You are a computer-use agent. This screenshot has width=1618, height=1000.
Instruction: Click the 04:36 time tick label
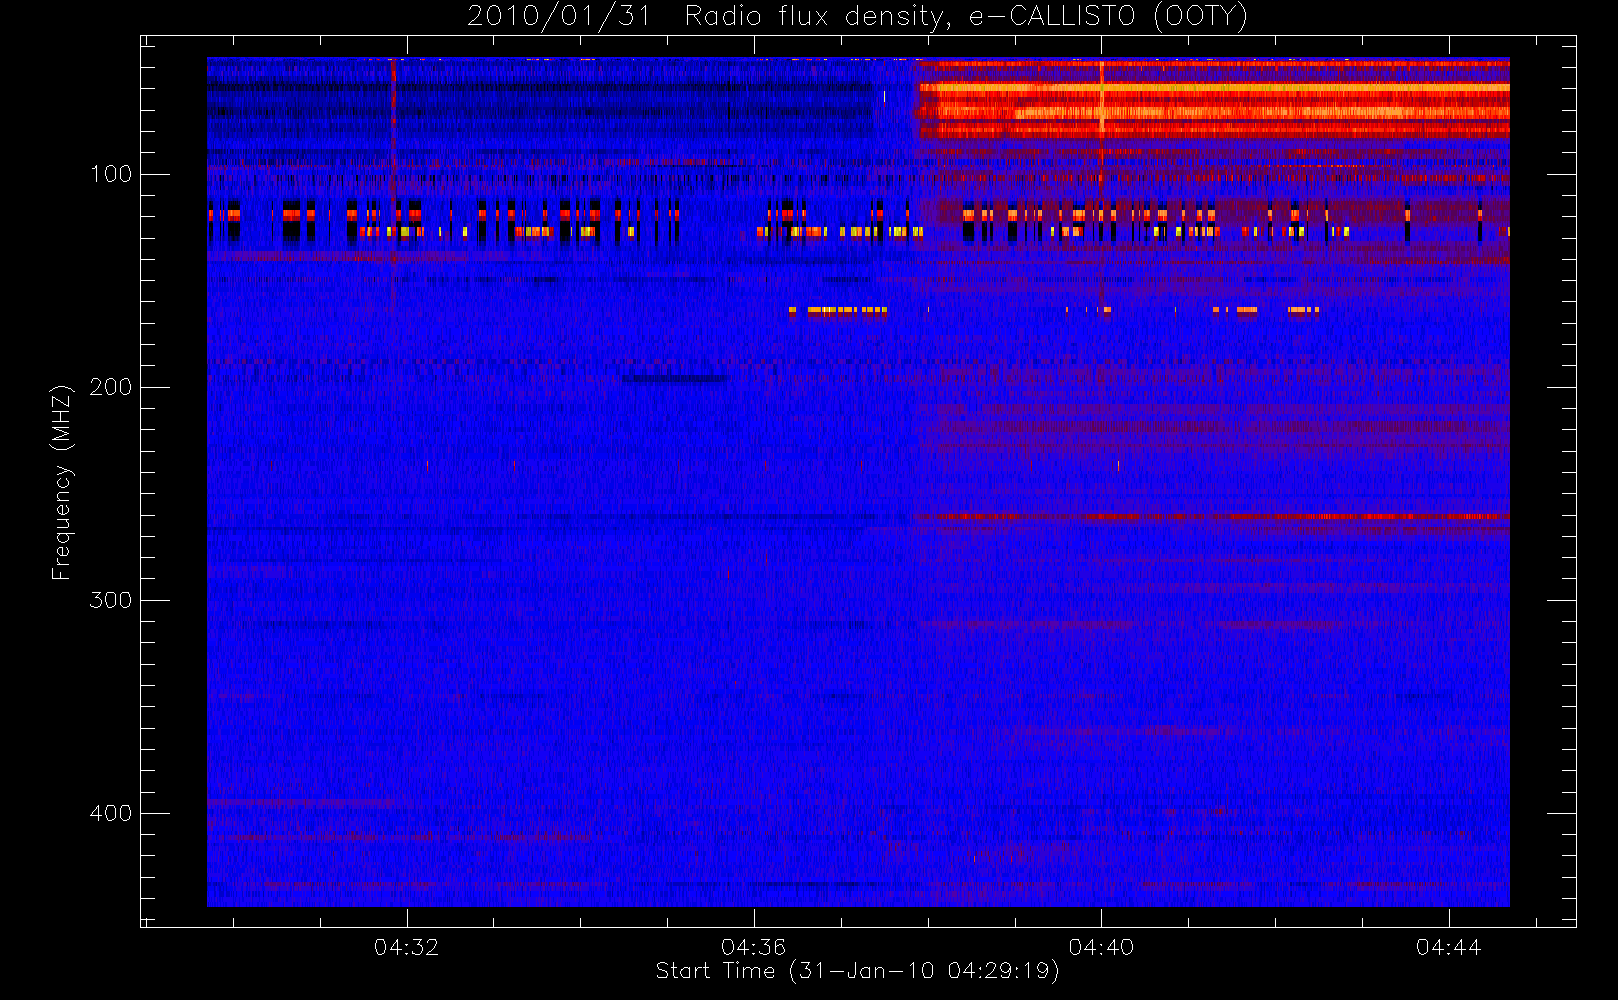point(753,947)
